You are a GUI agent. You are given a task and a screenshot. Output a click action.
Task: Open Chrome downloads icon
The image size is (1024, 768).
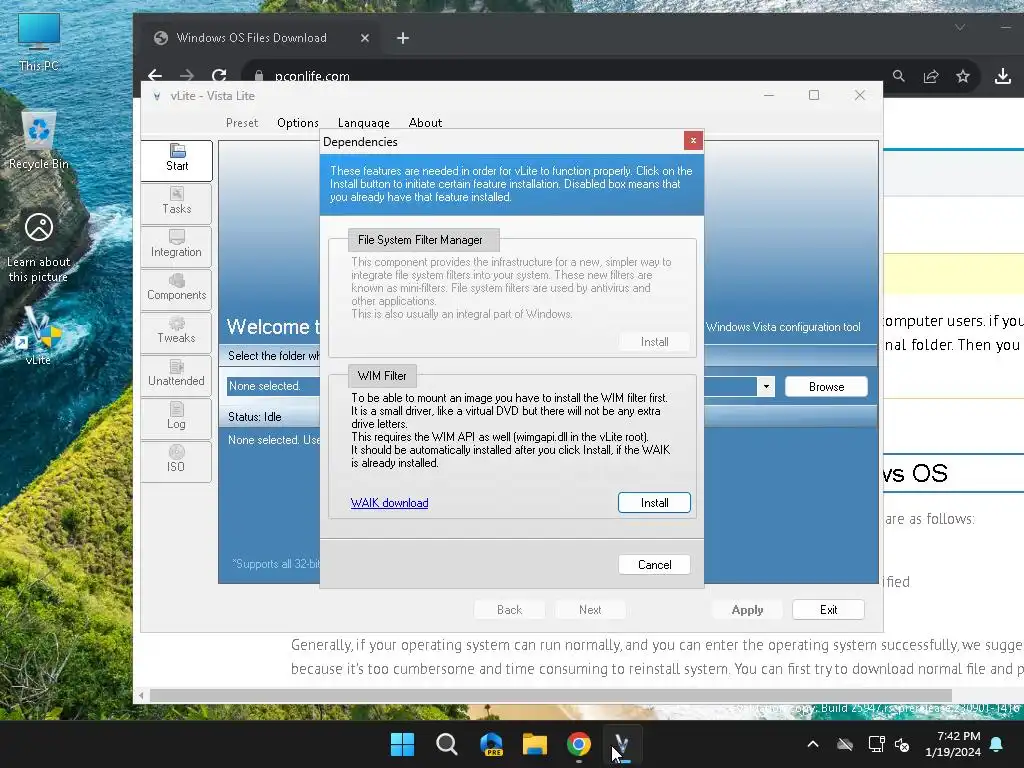point(1002,76)
